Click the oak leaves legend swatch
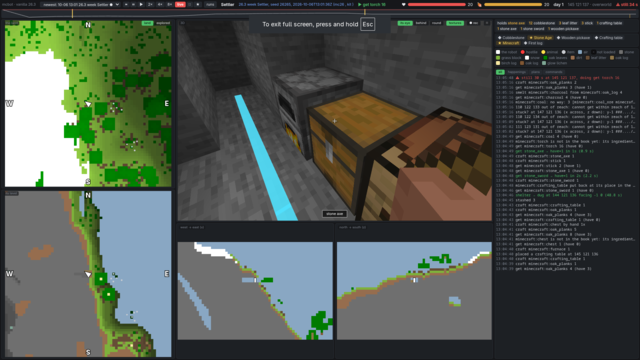The width and height of the screenshot is (640, 360). 545,58
